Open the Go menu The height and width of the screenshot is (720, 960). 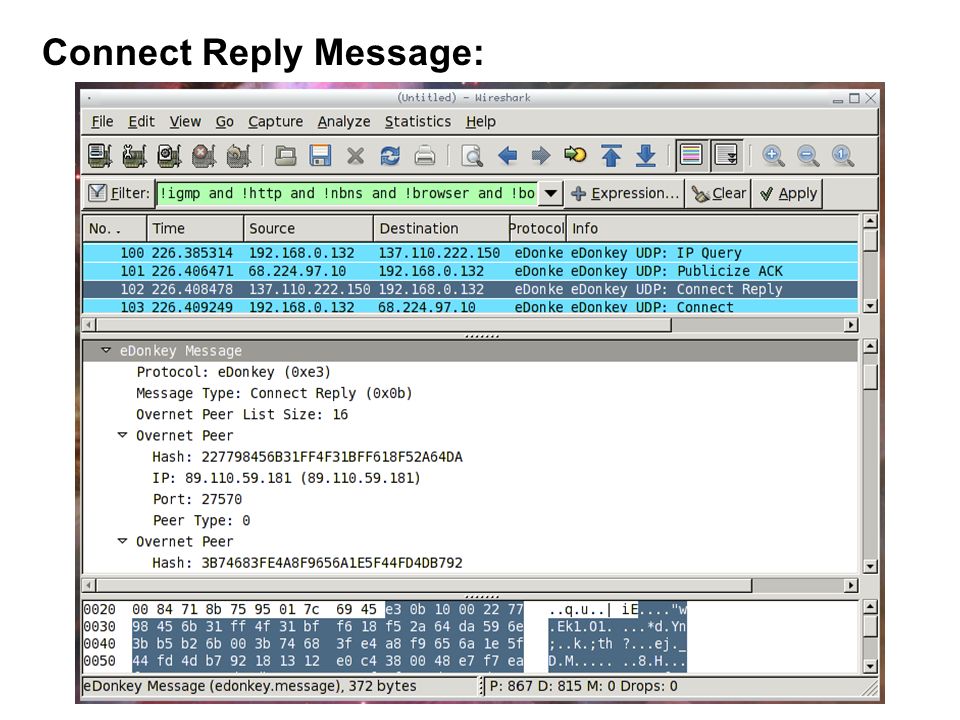click(225, 122)
